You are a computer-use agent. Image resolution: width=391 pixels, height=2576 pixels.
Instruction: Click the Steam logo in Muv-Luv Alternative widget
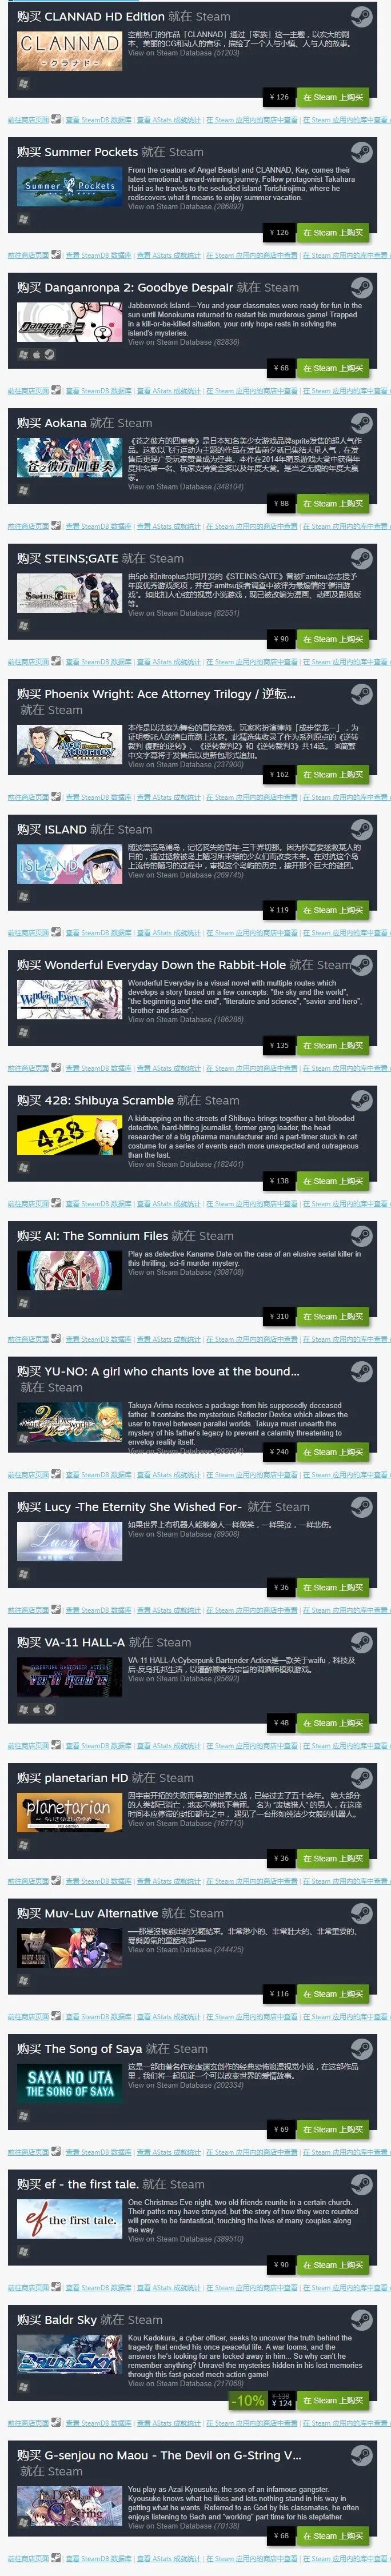(x=362, y=1914)
